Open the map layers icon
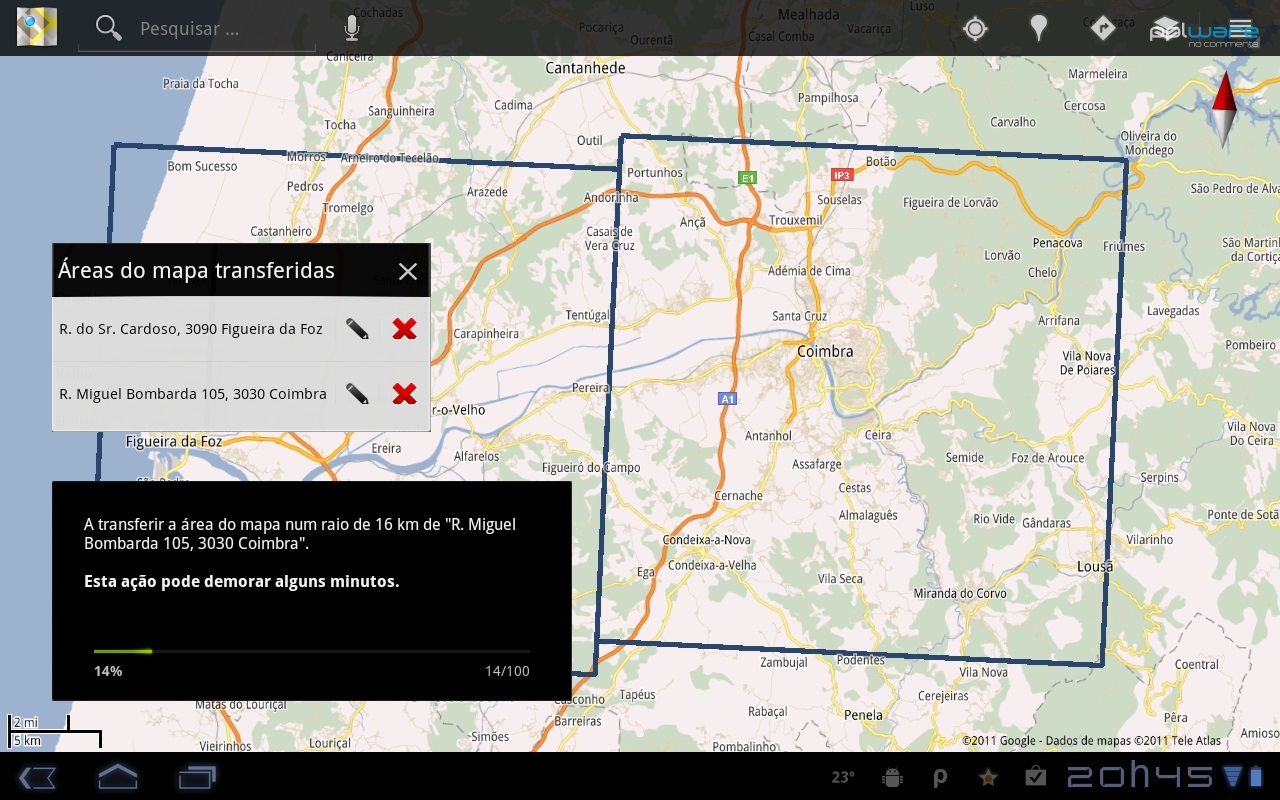 (1166, 28)
